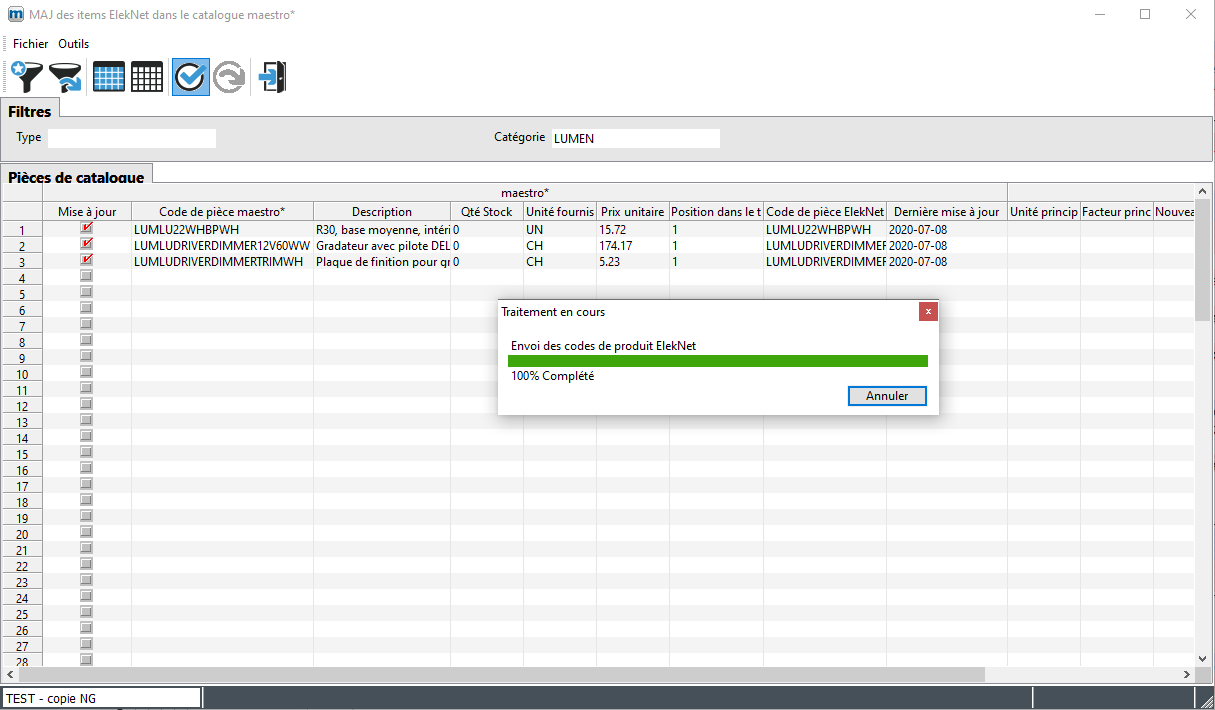Click the maestro* group header
This screenshot has height=710, width=1215.
[x=525, y=191]
